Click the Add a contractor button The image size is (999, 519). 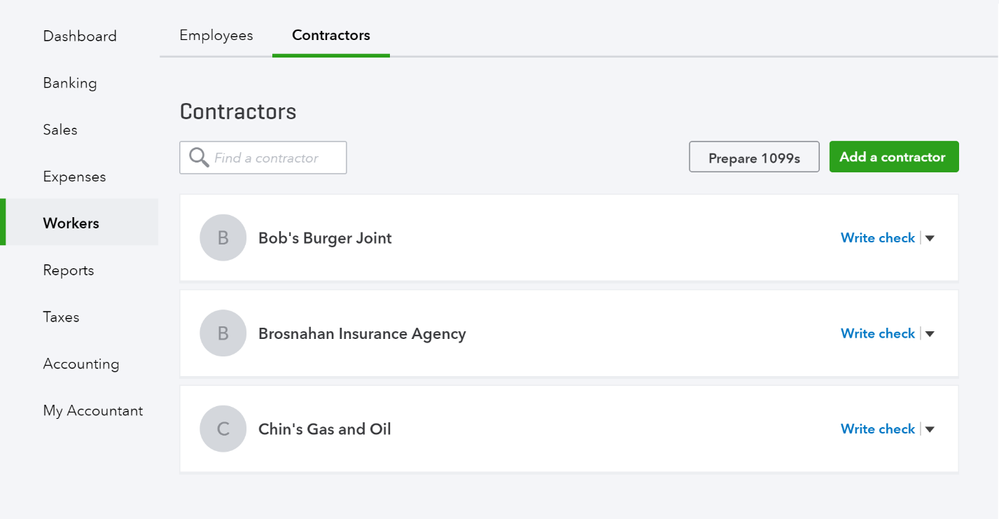(x=893, y=157)
